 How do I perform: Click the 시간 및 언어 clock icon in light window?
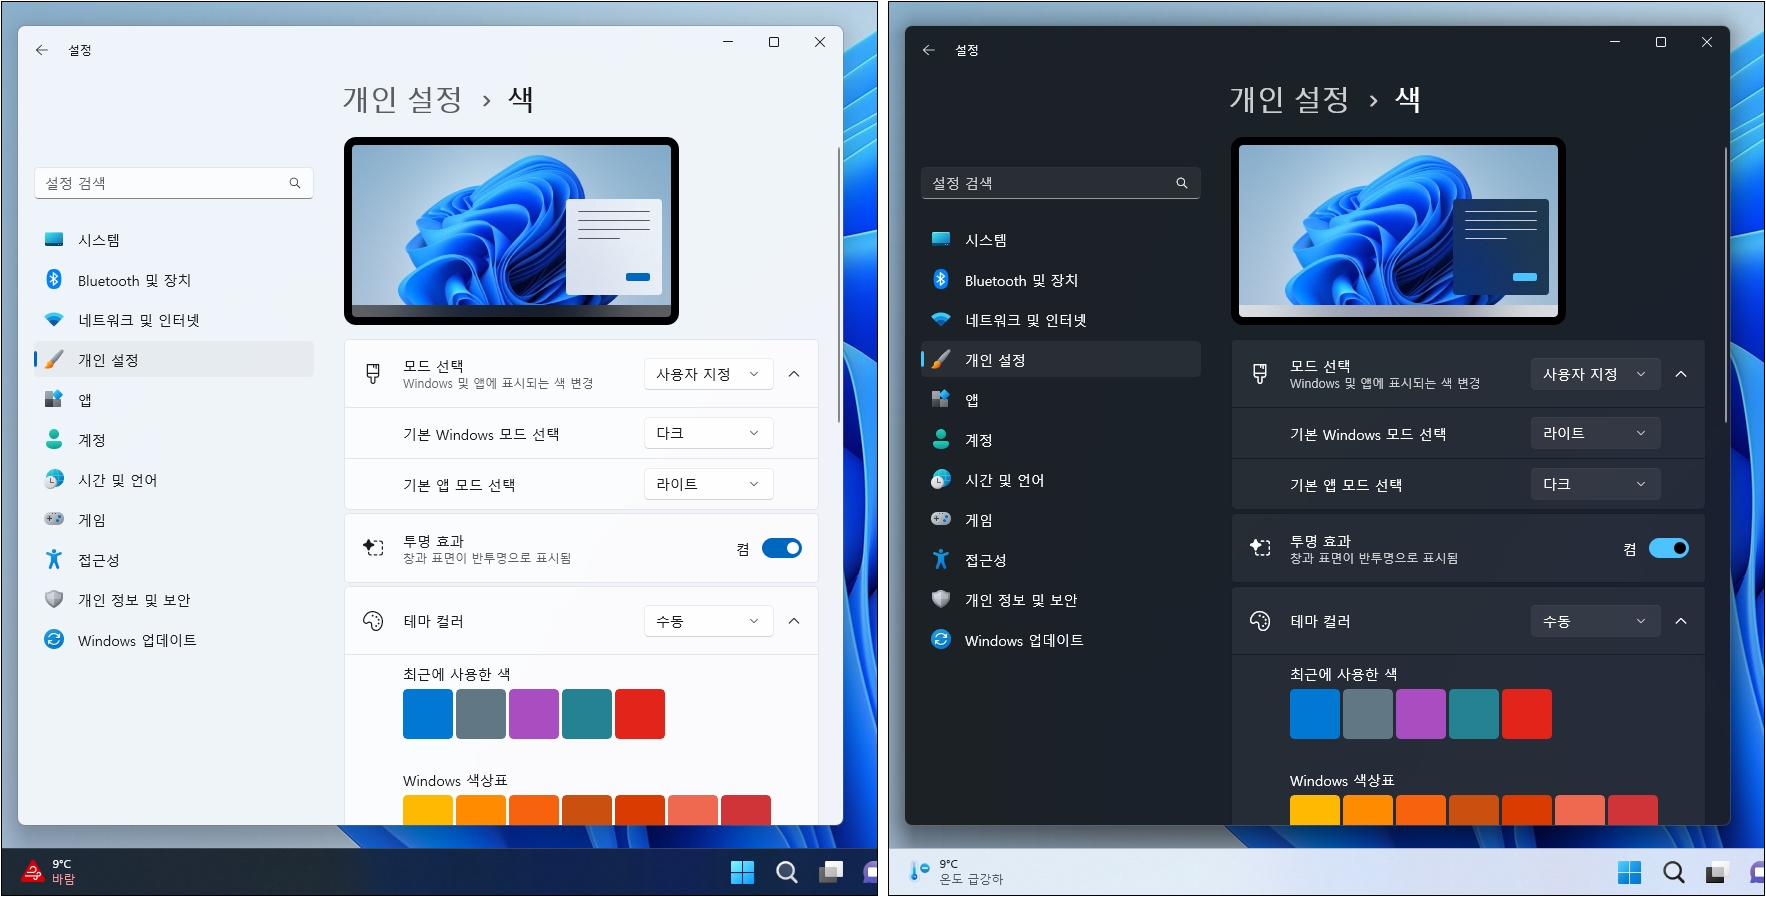pos(54,479)
